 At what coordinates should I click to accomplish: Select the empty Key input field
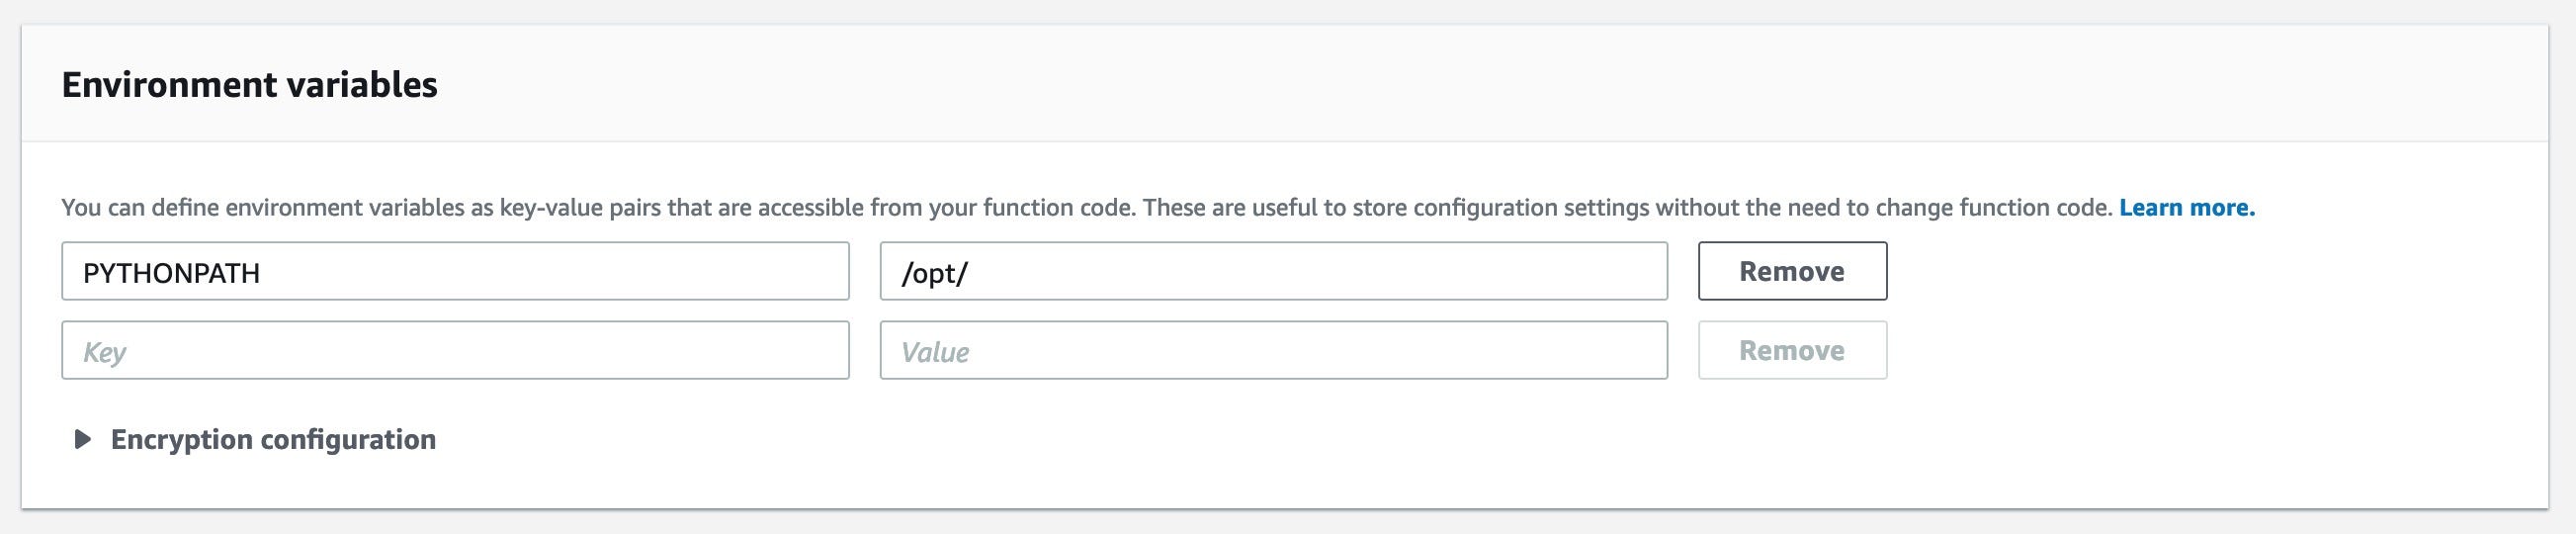pyautogui.click(x=455, y=350)
